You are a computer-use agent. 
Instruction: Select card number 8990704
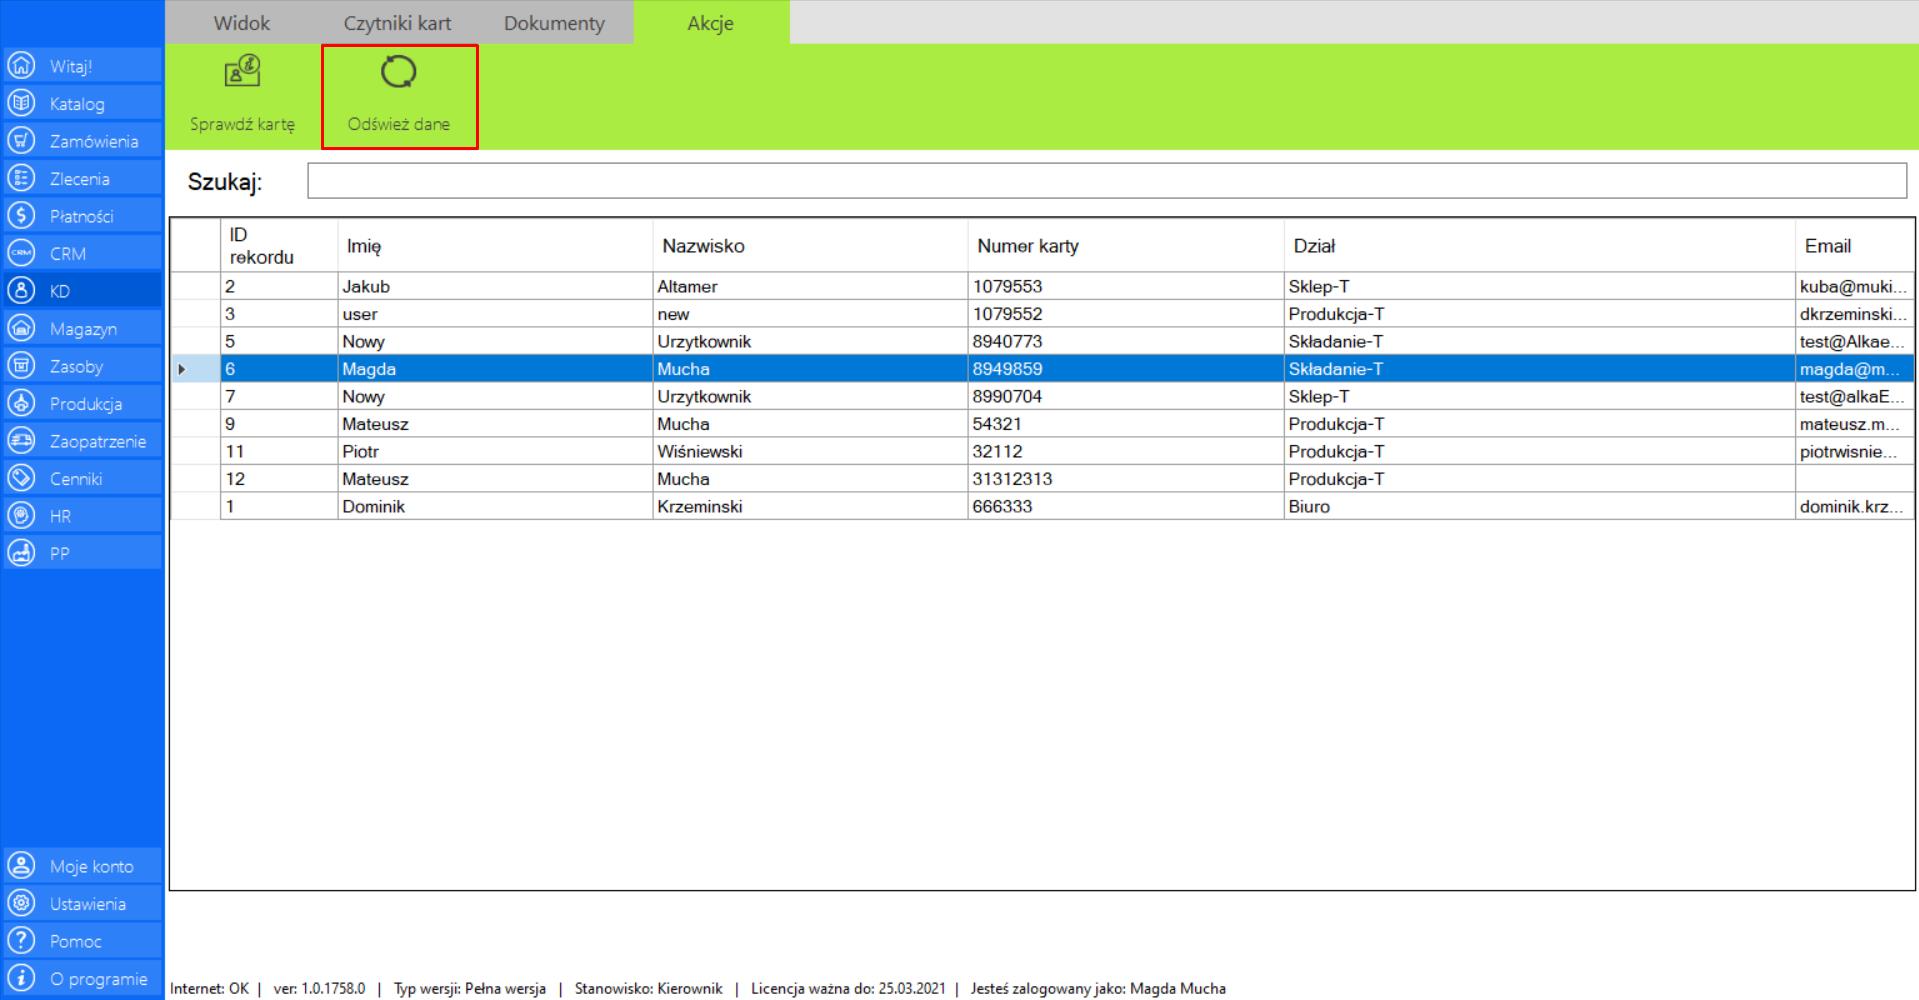[1126, 396]
